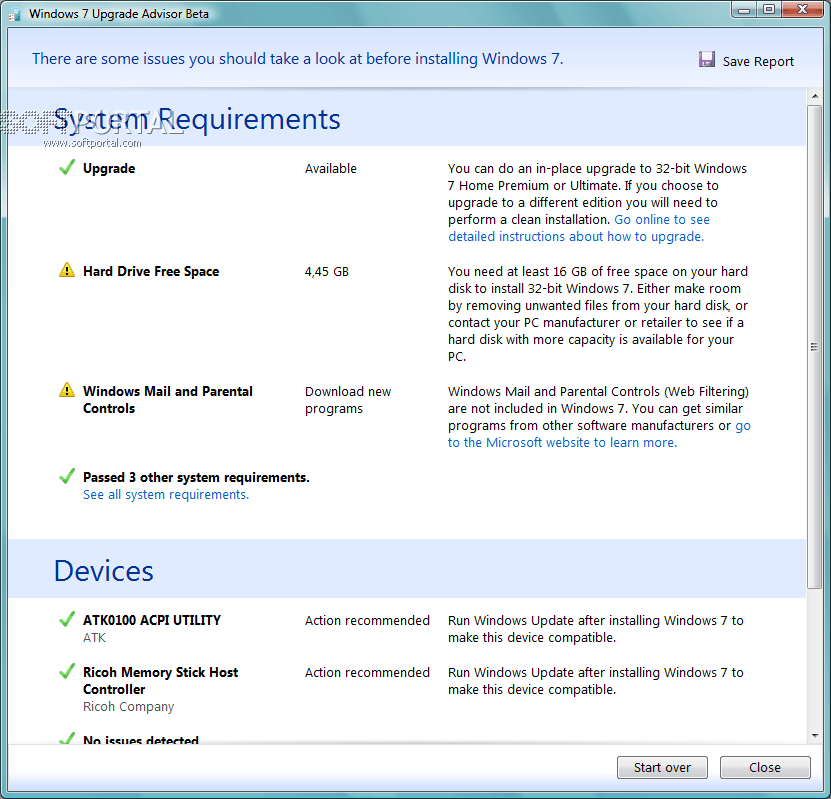Click the 'Available' status text
The height and width of the screenshot is (799, 831).
click(331, 168)
